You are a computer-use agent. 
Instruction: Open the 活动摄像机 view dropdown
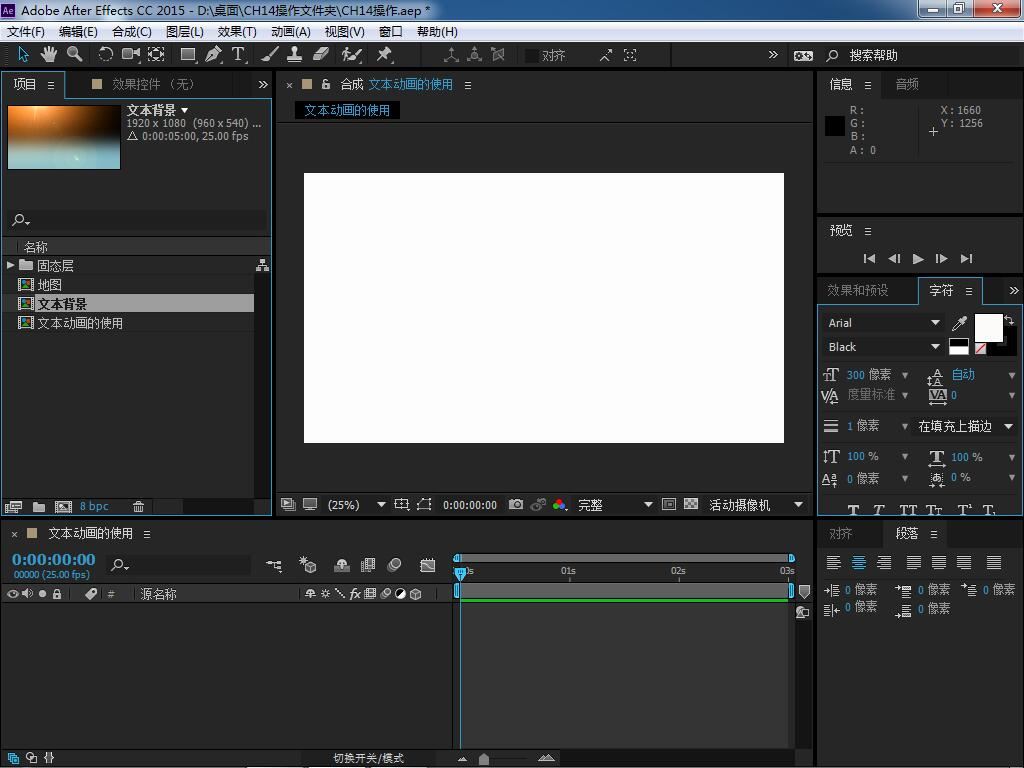[x=756, y=505]
